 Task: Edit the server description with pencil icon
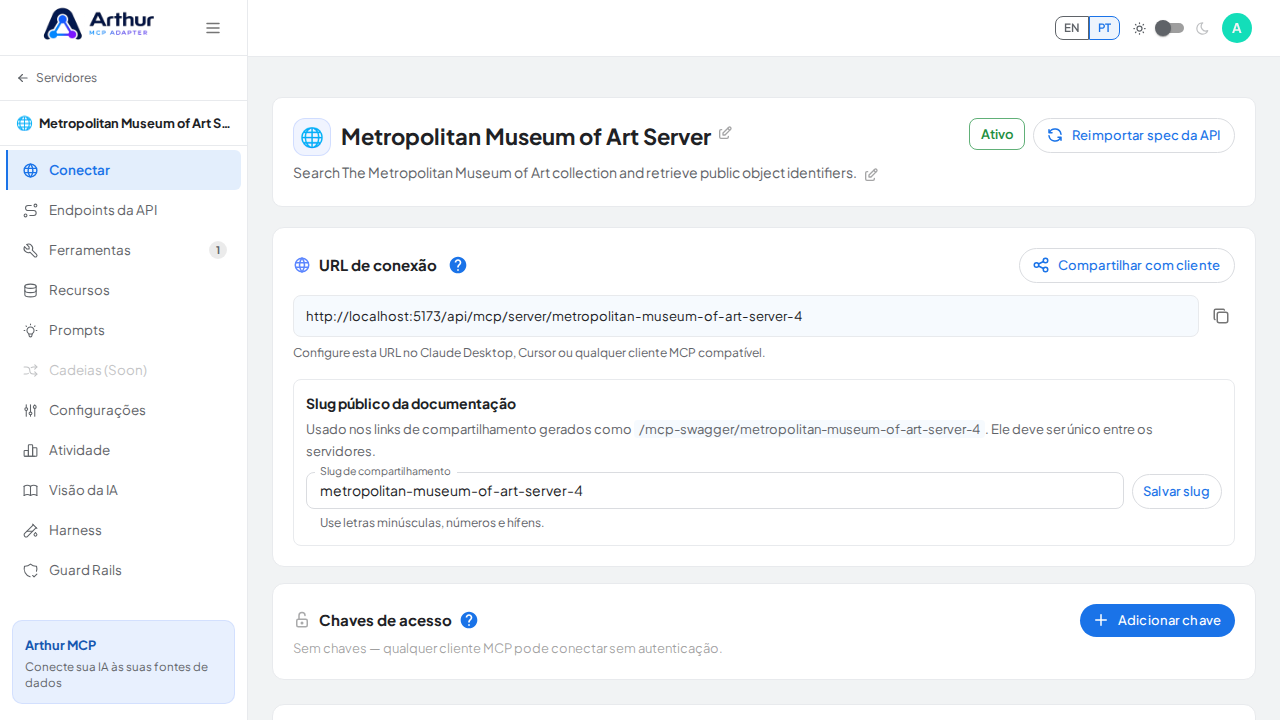(x=871, y=174)
